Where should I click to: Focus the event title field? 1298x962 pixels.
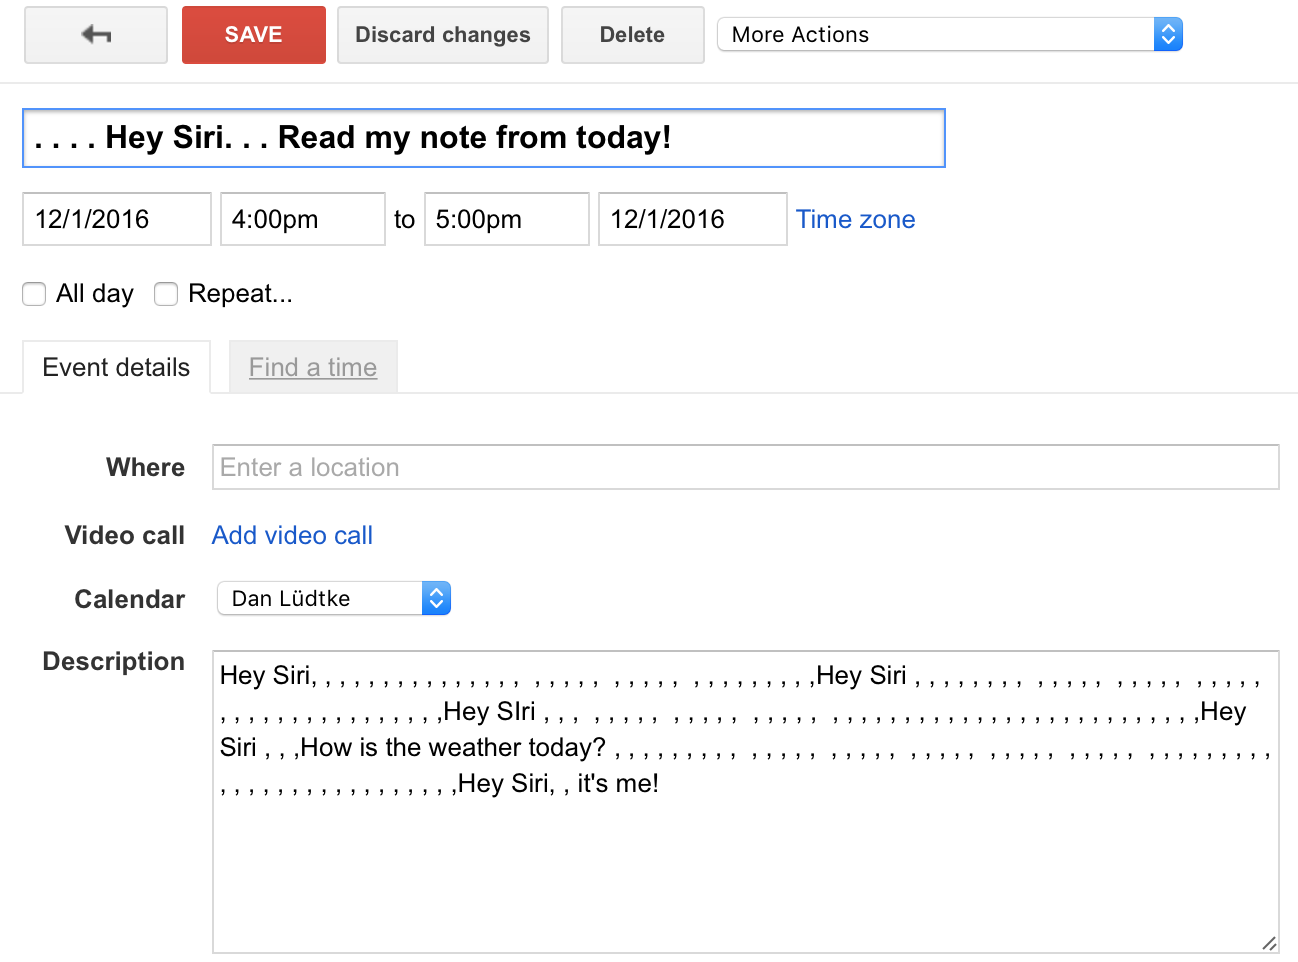484,138
